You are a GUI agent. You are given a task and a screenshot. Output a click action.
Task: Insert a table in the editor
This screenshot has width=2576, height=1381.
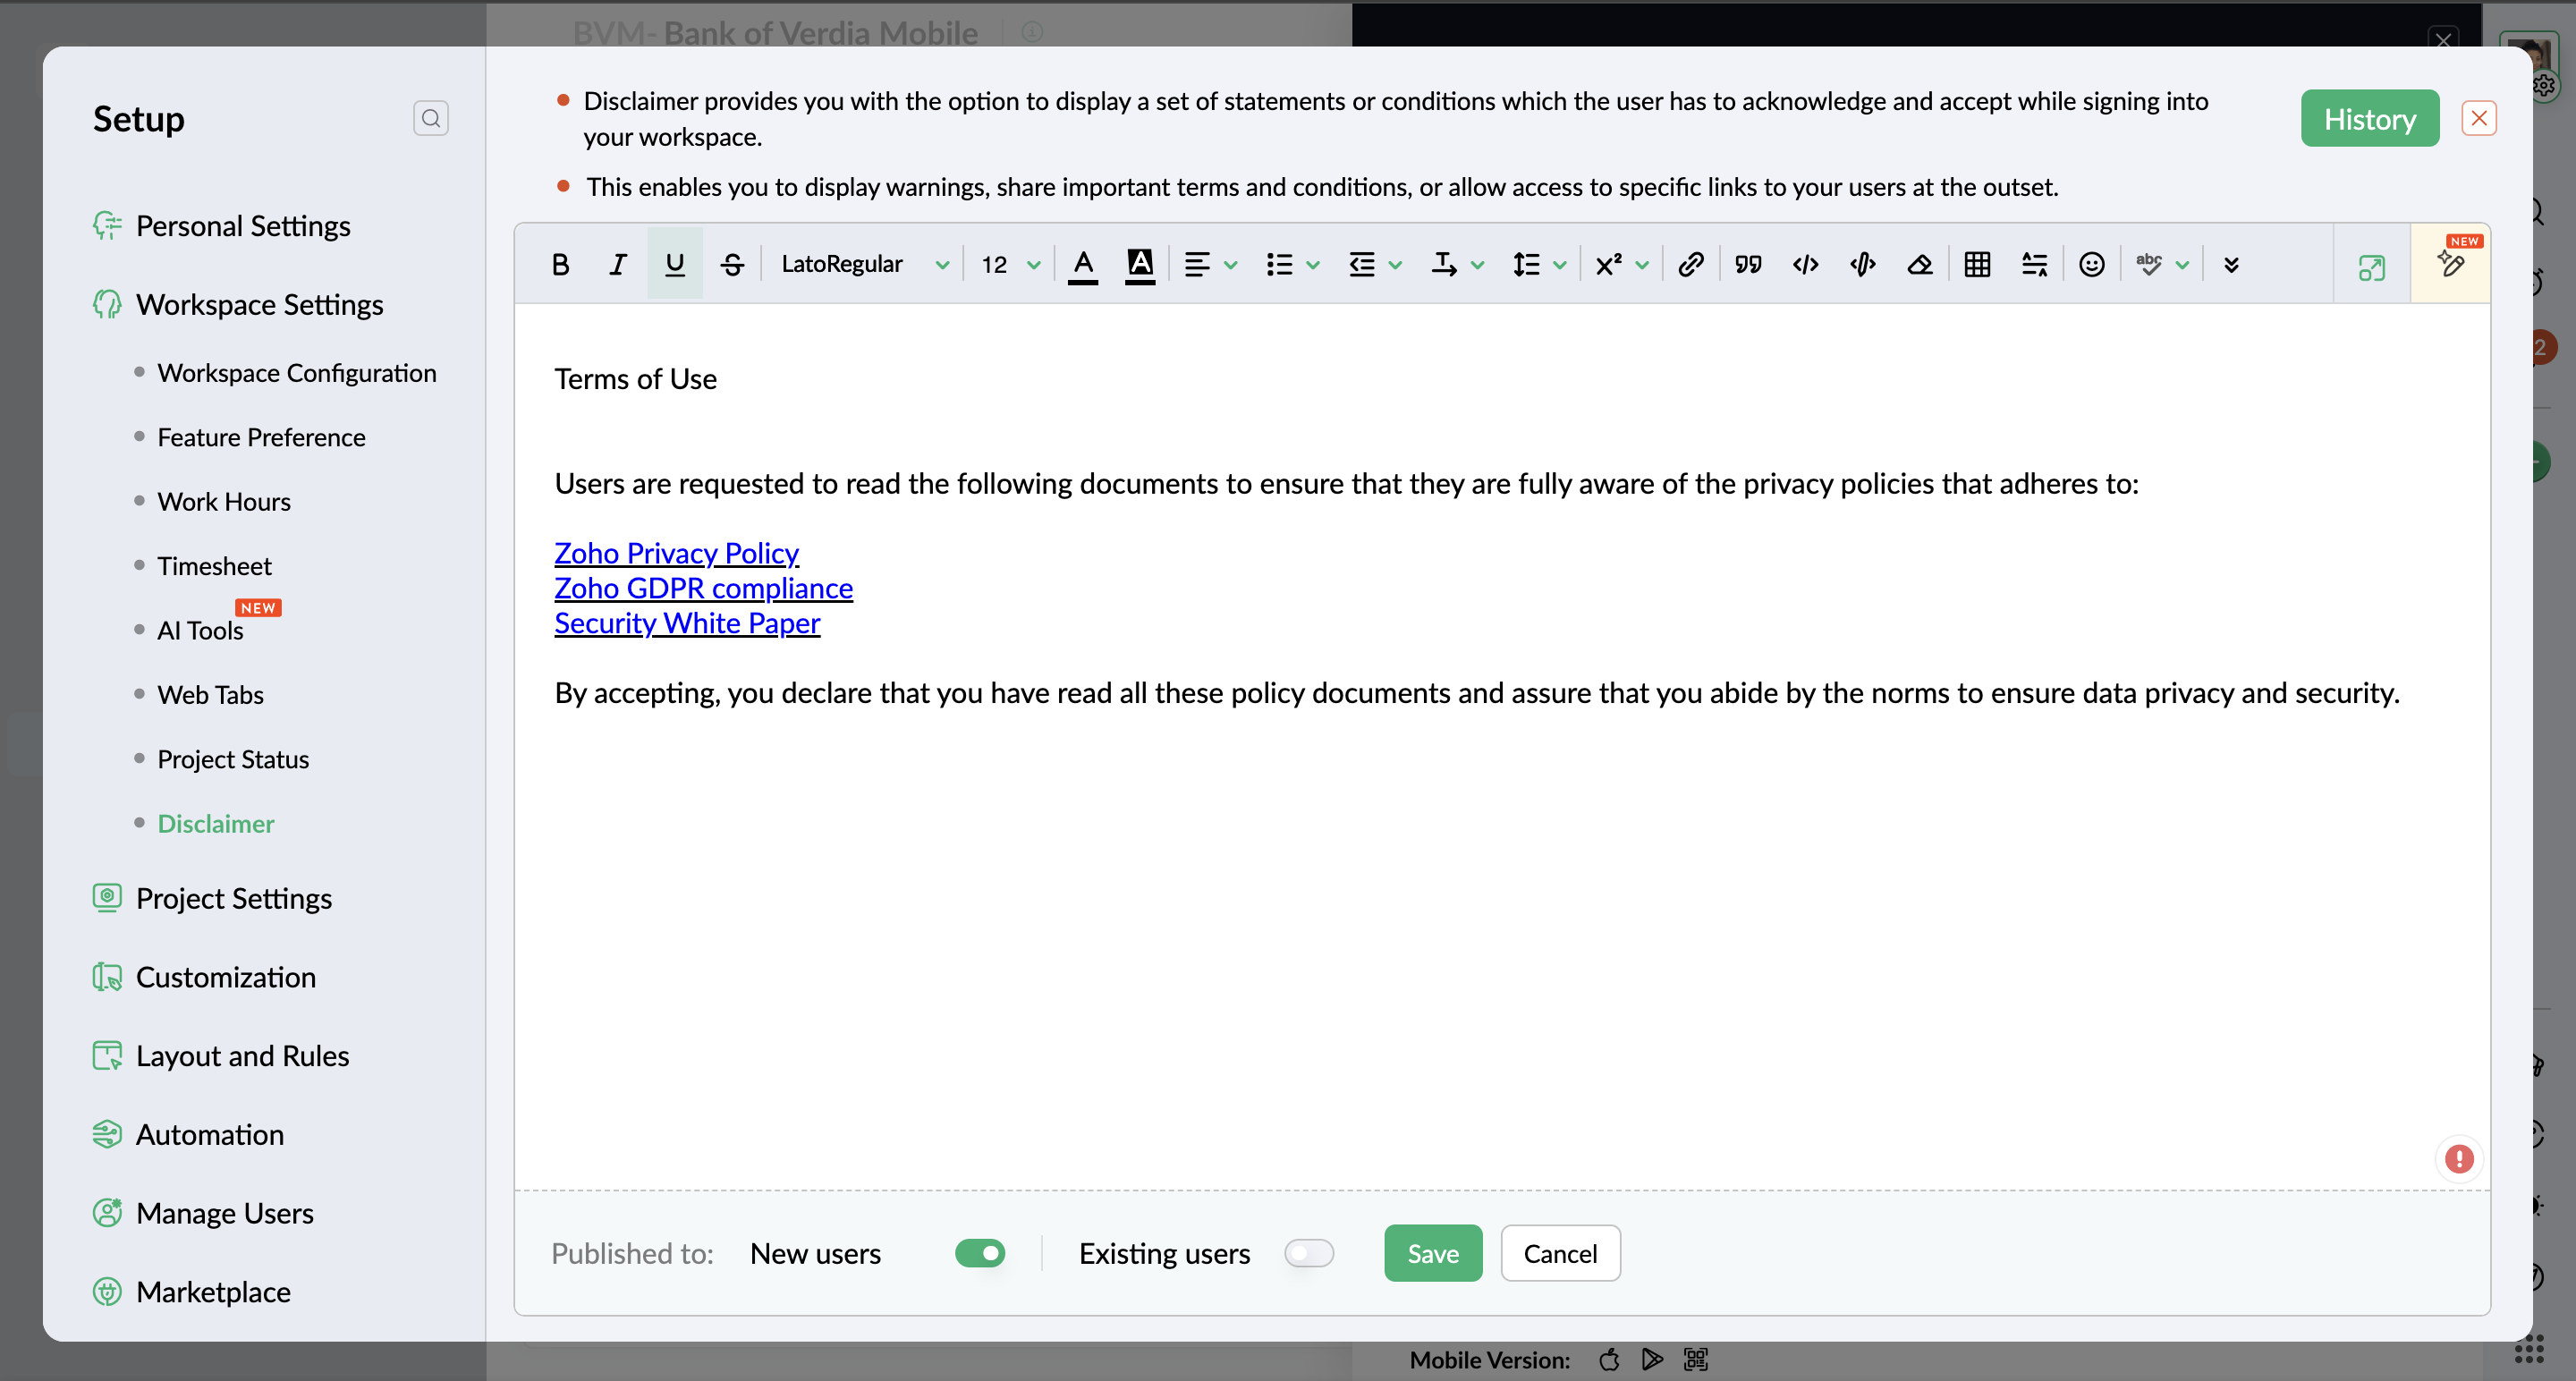point(1977,264)
